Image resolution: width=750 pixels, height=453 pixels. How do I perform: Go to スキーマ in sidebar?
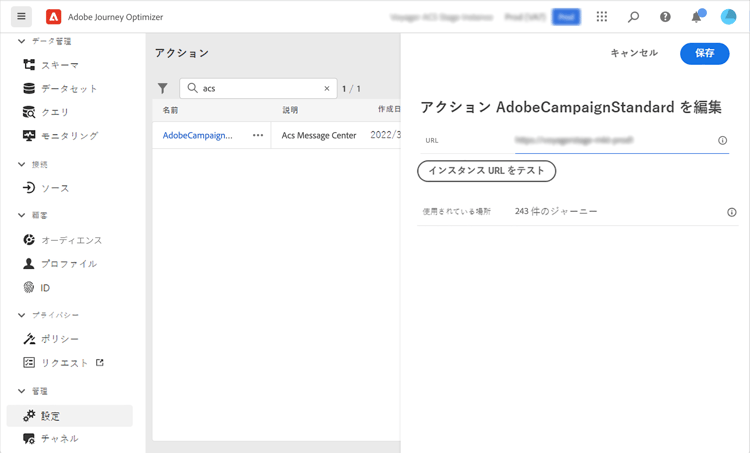[60, 65]
